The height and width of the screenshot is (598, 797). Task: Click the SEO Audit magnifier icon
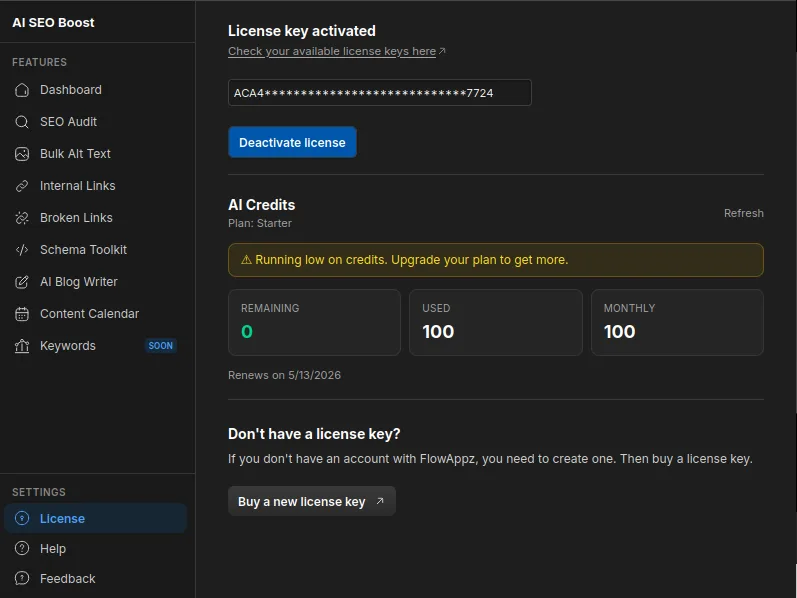click(22, 122)
